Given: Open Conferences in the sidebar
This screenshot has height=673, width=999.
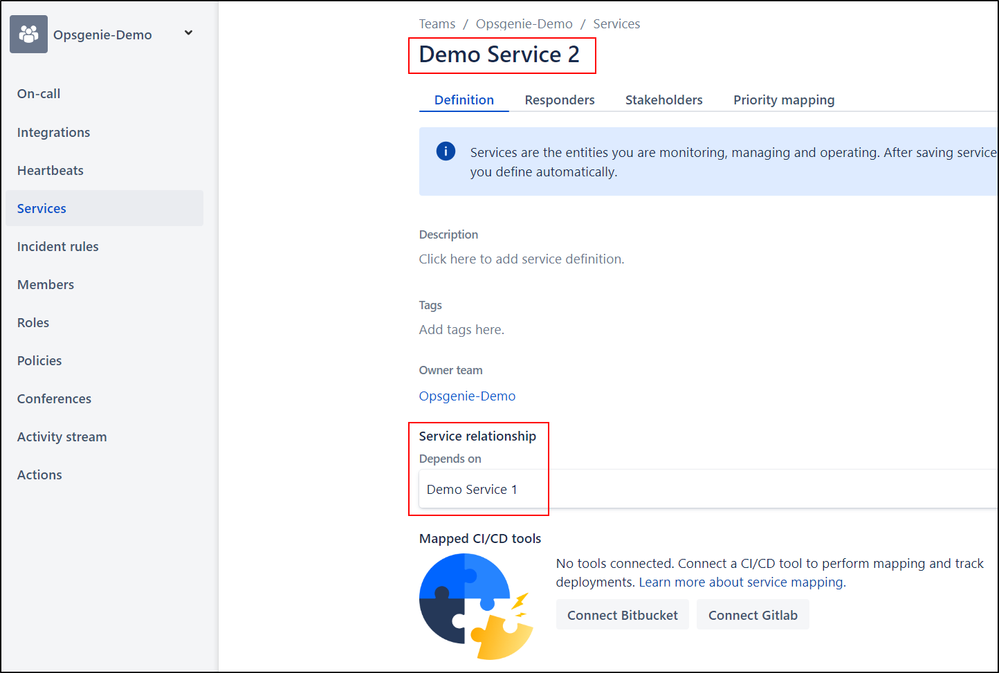Looking at the screenshot, I should (x=54, y=399).
